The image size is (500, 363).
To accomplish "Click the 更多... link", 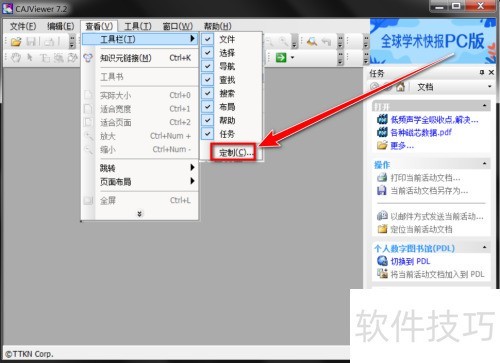I will click(402, 145).
